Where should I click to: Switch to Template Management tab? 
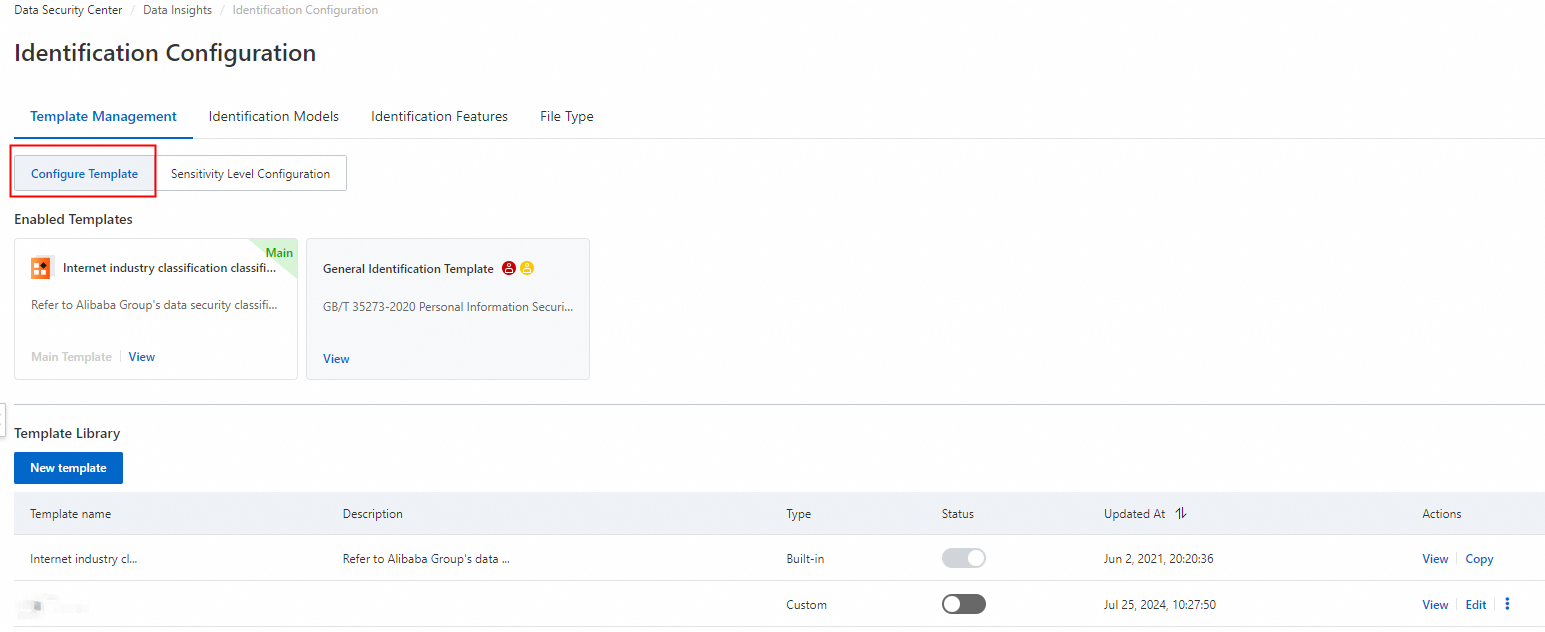tap(103, 116)
